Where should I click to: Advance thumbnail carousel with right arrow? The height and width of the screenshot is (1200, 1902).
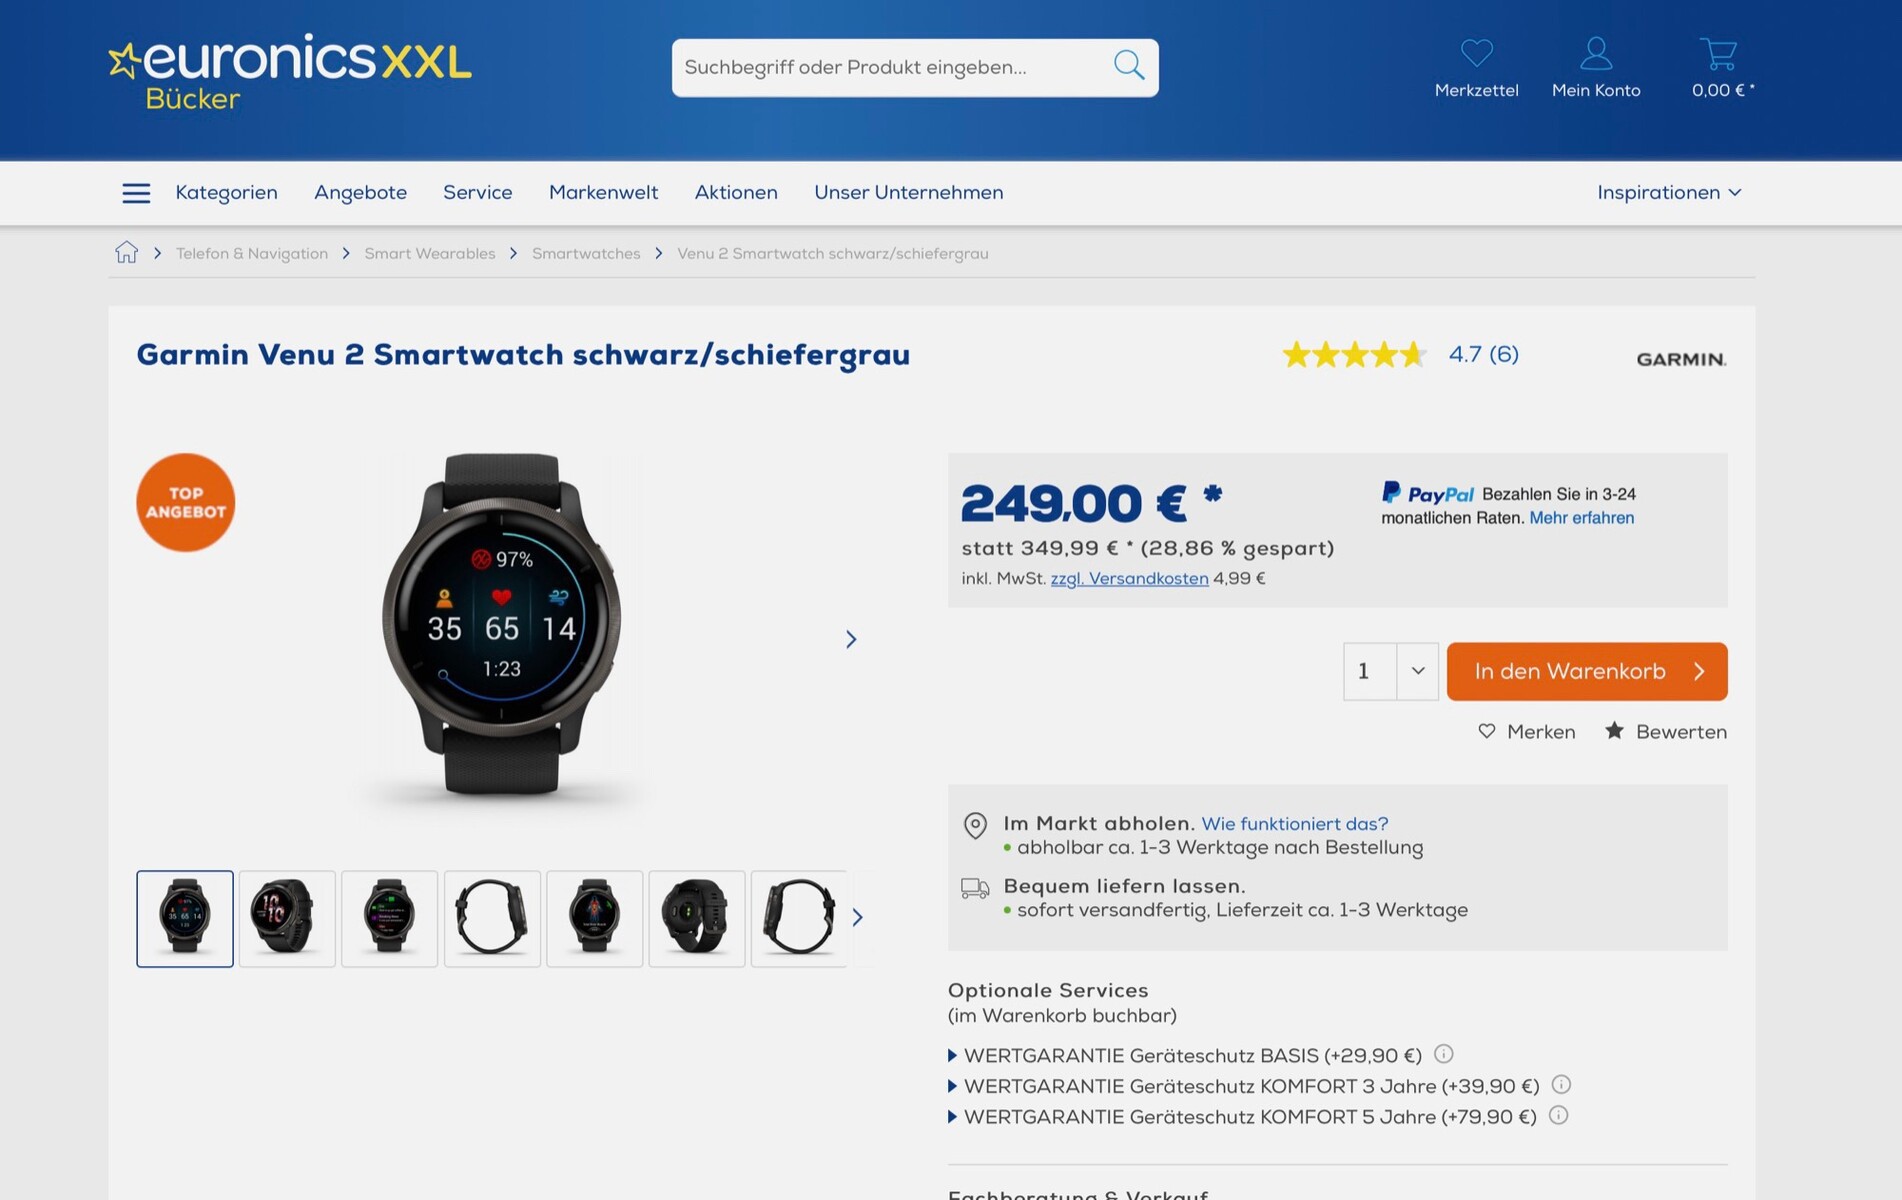pyautogui.click(x=857, y=917)
